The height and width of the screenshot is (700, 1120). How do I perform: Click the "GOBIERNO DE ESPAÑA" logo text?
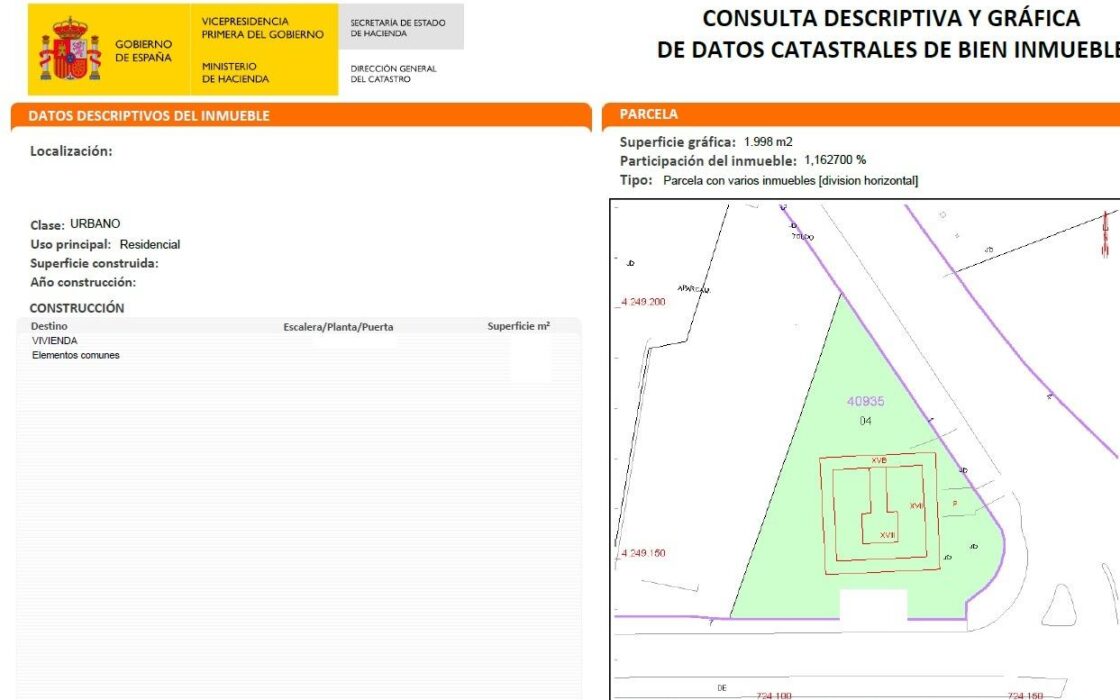(144, 51)
